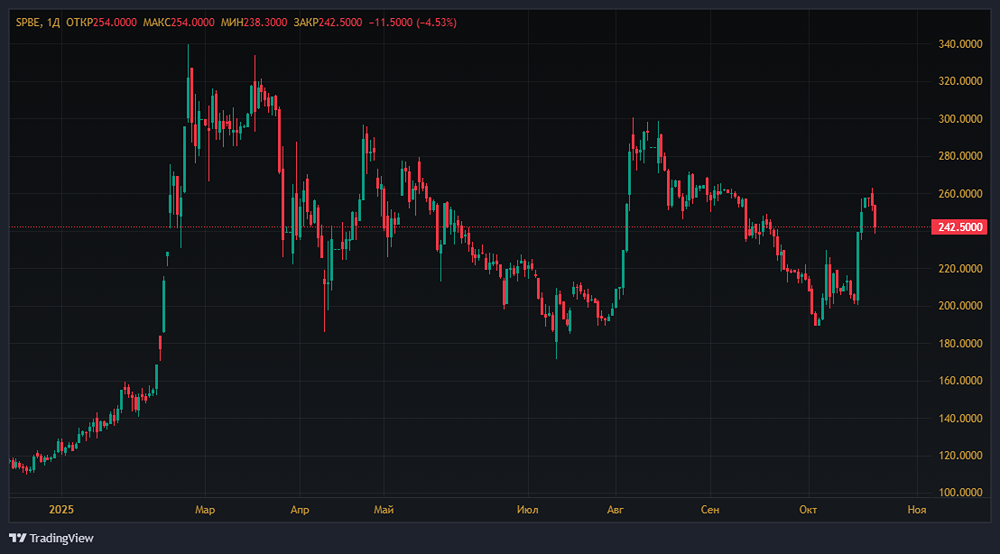1000x554 pixels.
Task: Click the ОТКР 254.0000 open value
Action: 101,22
